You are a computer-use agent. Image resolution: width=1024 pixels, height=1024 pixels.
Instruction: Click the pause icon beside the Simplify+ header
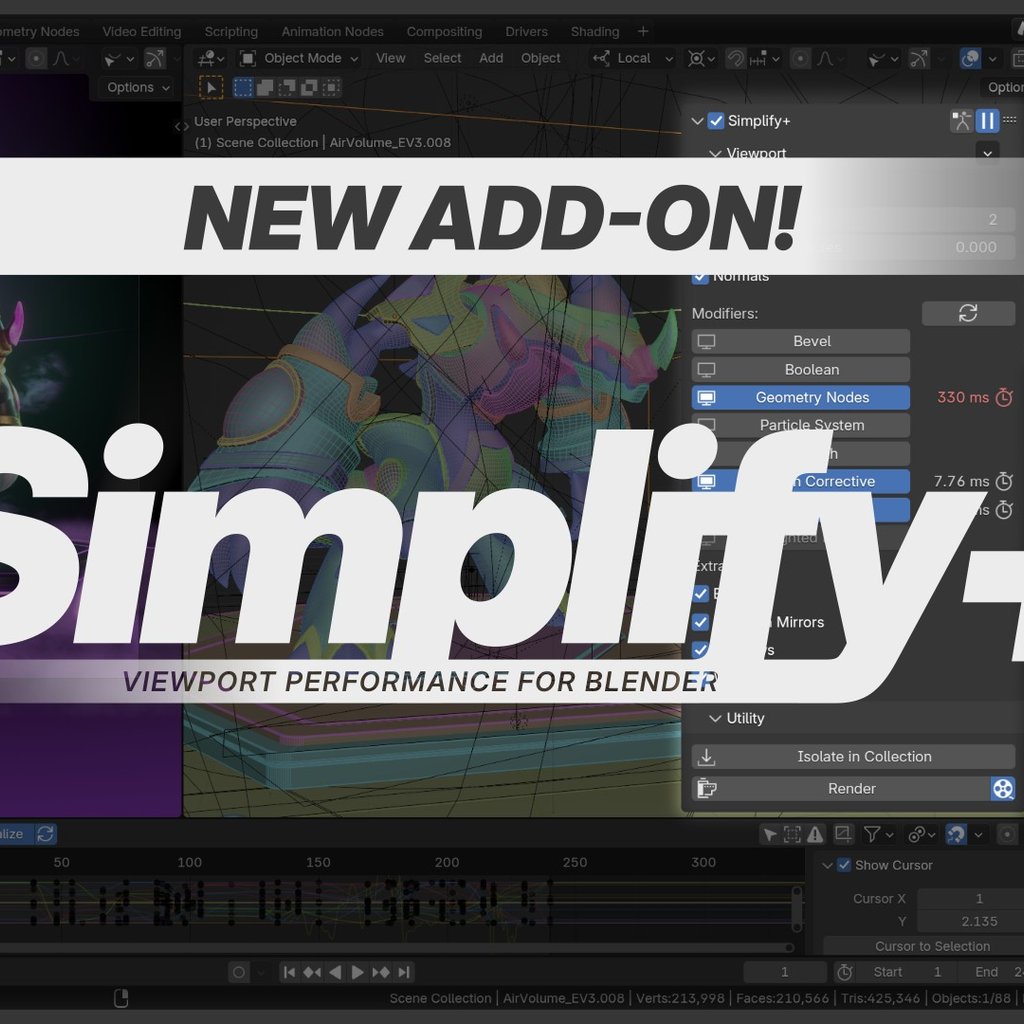(x=988, y=120)
